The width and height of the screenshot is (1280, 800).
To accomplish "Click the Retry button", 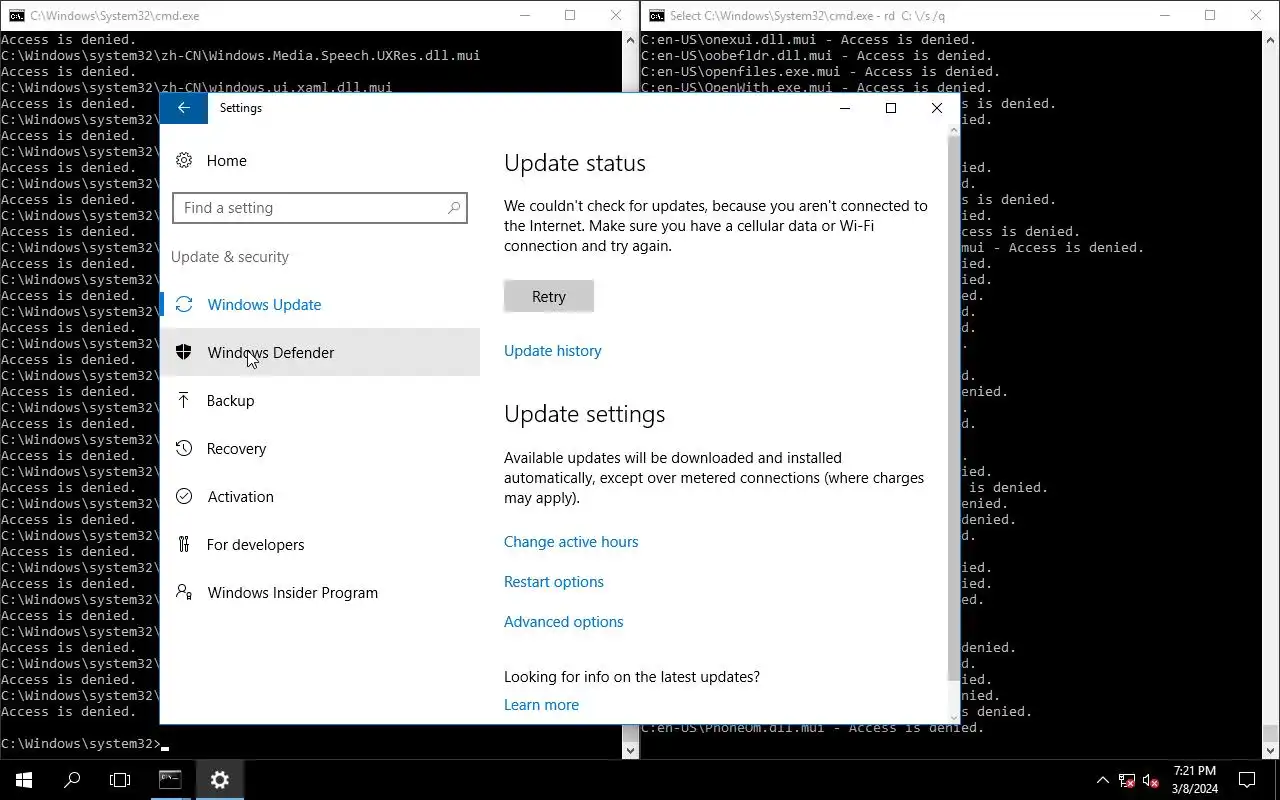I will tap(549, 296).
